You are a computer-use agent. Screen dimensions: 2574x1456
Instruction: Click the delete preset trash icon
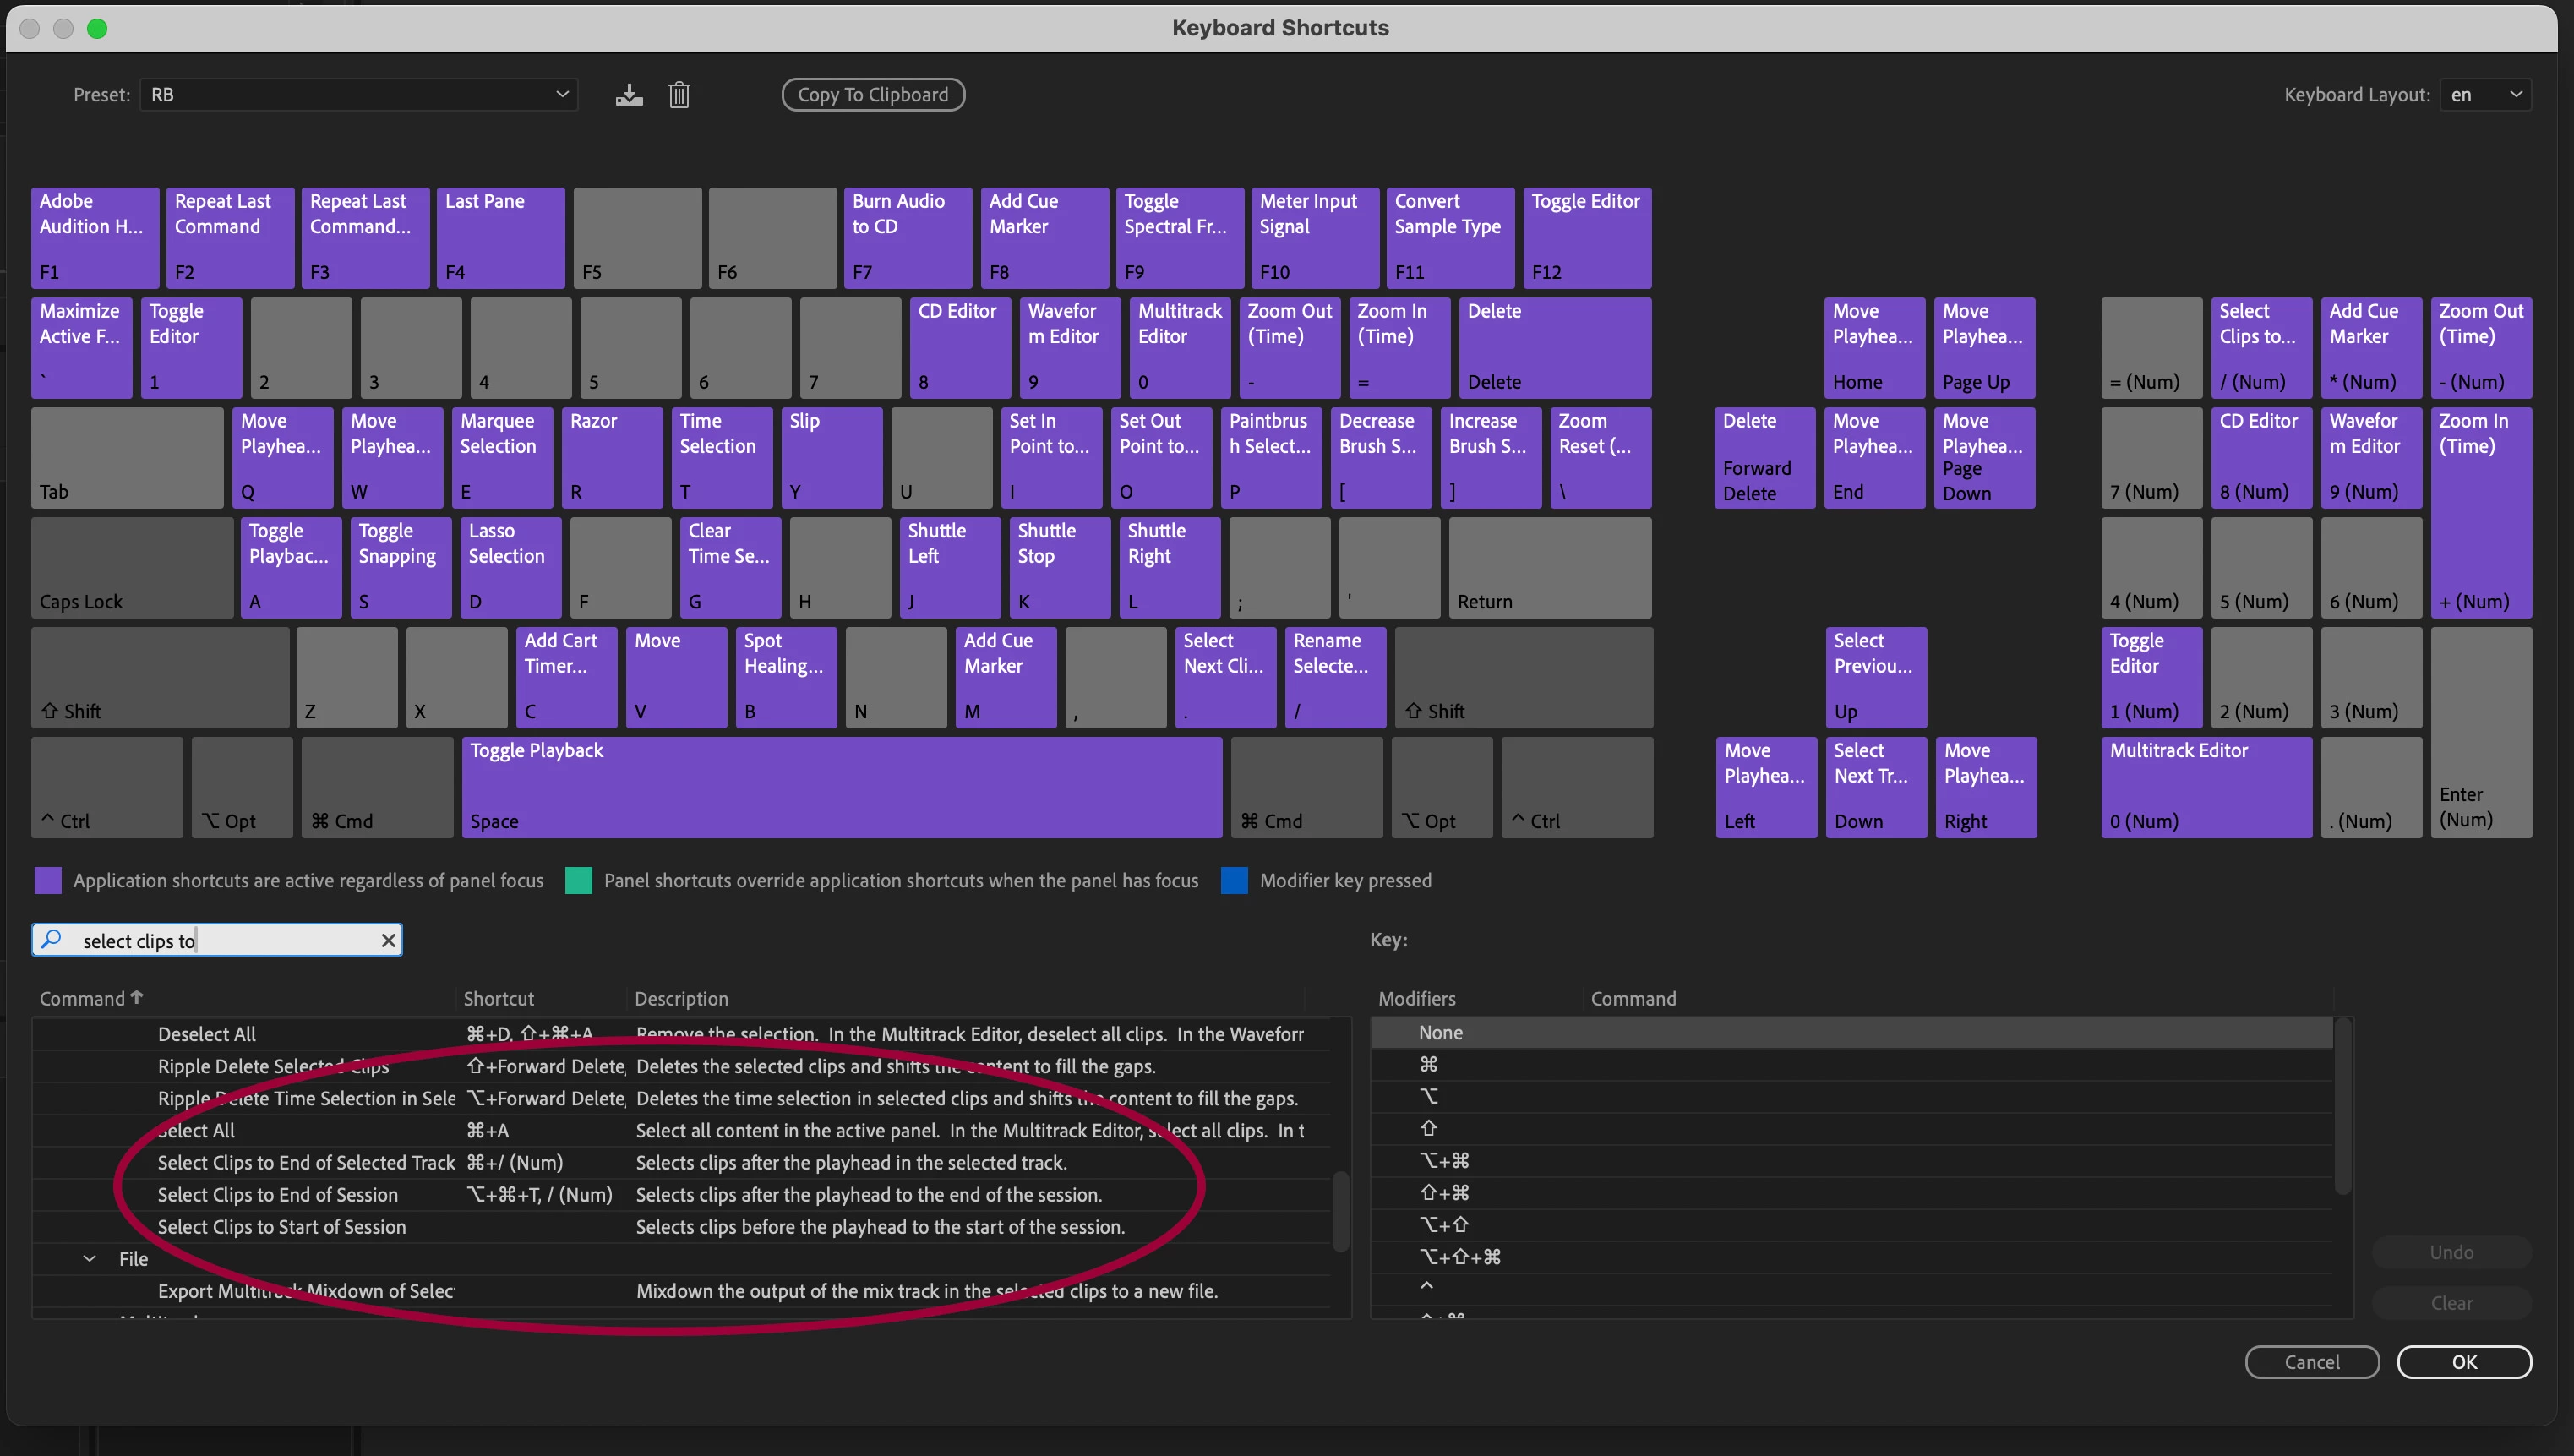click(679, 95)
